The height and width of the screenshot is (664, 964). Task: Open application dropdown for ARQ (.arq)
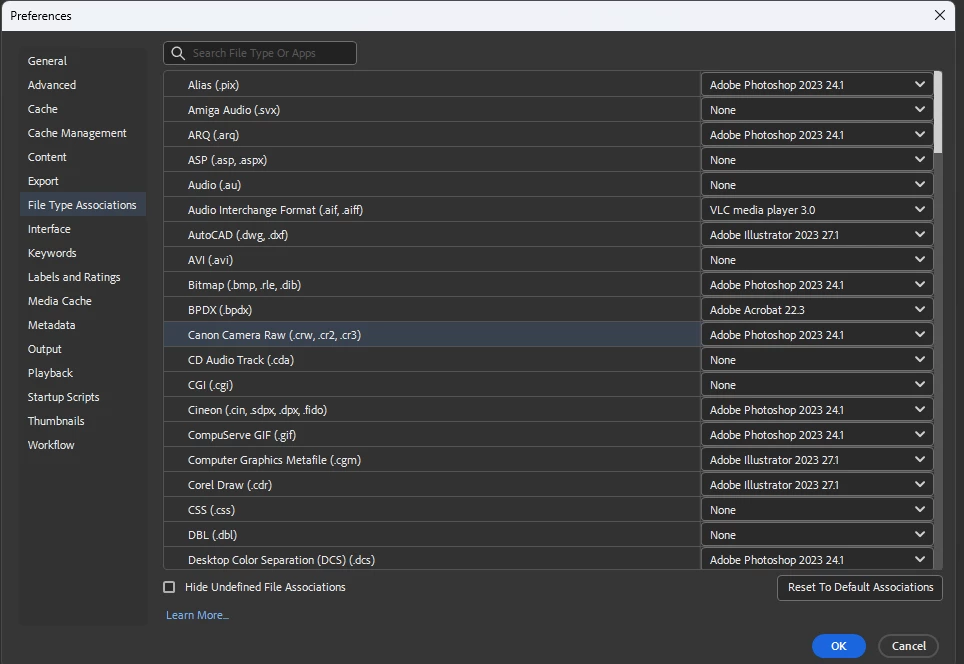[x=817, y=135]
